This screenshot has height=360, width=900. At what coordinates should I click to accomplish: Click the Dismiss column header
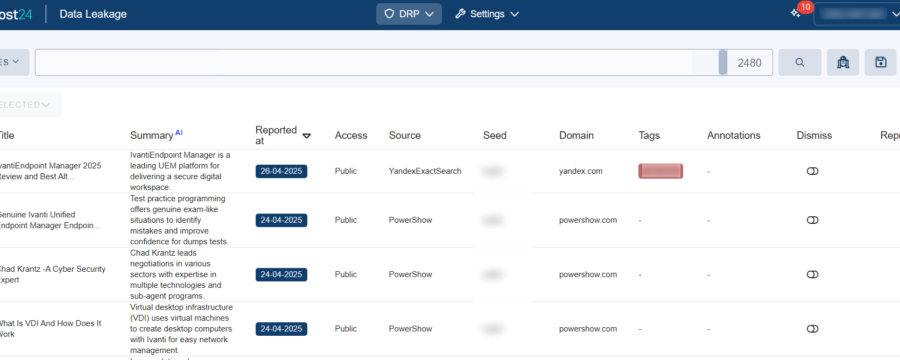pyautogui.click(x=814, y=136)
